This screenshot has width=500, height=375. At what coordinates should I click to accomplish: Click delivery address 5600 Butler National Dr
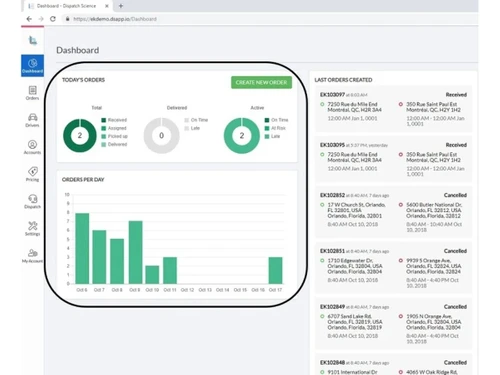434,210
